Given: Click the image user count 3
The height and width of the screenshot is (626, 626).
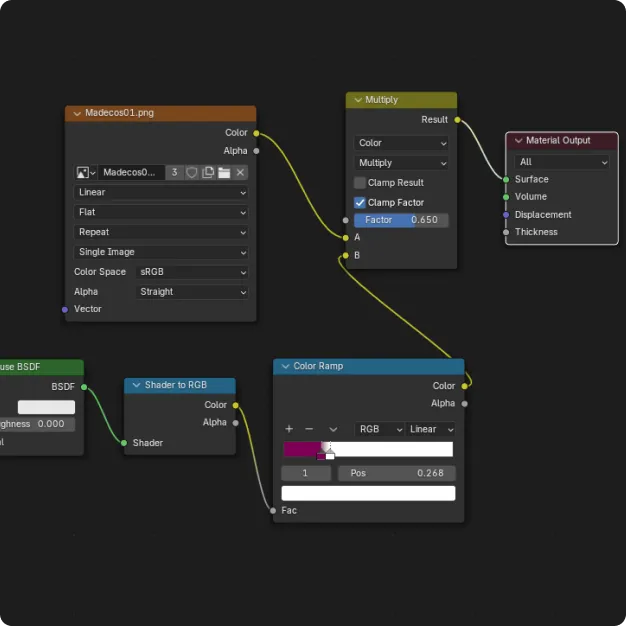Looking at the screenshot, I should 174,172.
